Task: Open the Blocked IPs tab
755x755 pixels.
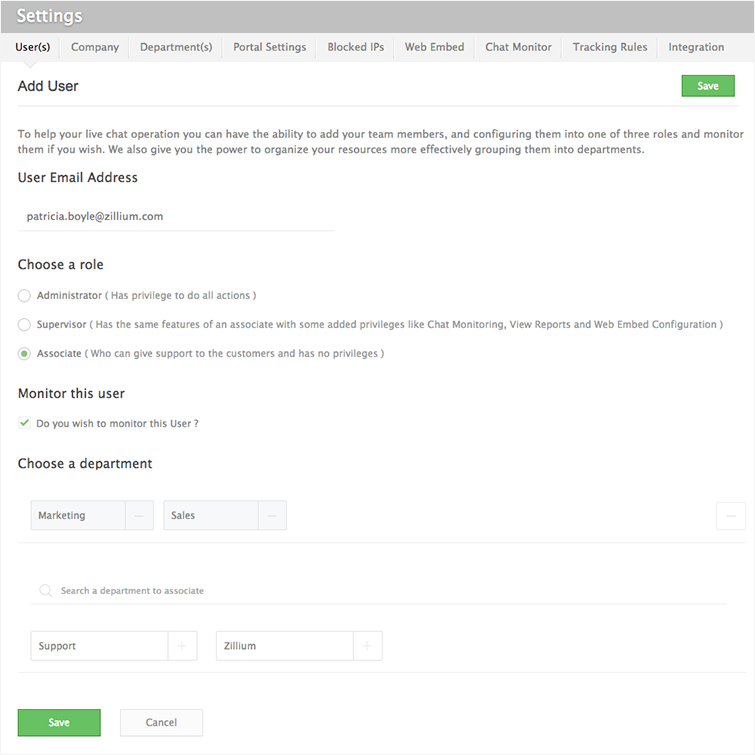Action: click(x=356, y=47)
